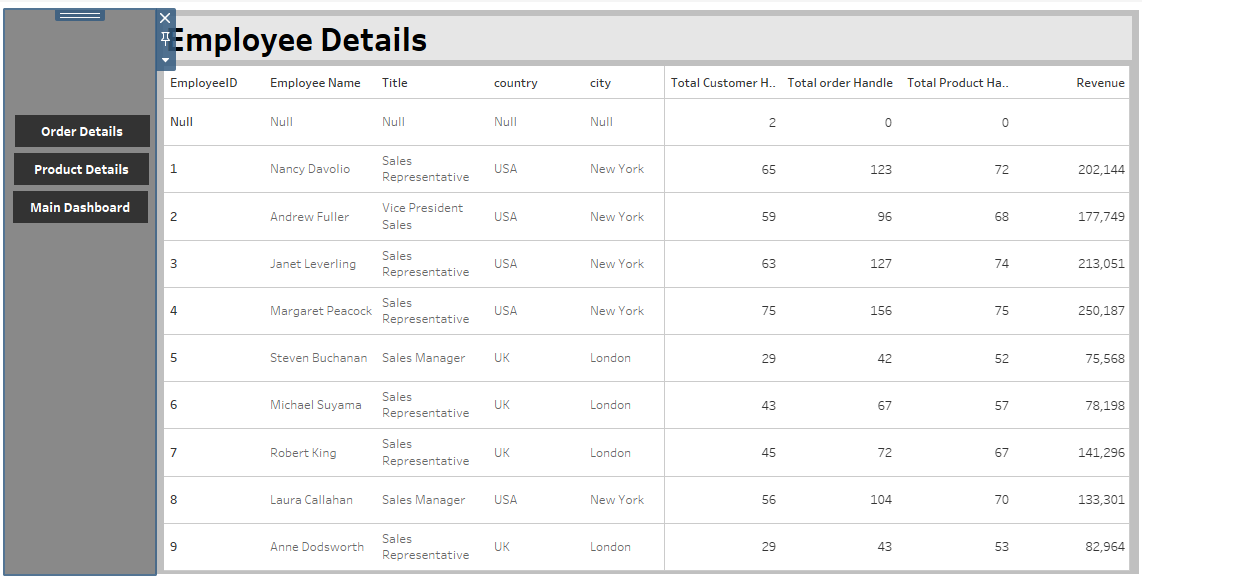Click the grab handle atop the floating panel
Image resolution: width=1240 pixels, height=576 pixels.
coord(80,14)
